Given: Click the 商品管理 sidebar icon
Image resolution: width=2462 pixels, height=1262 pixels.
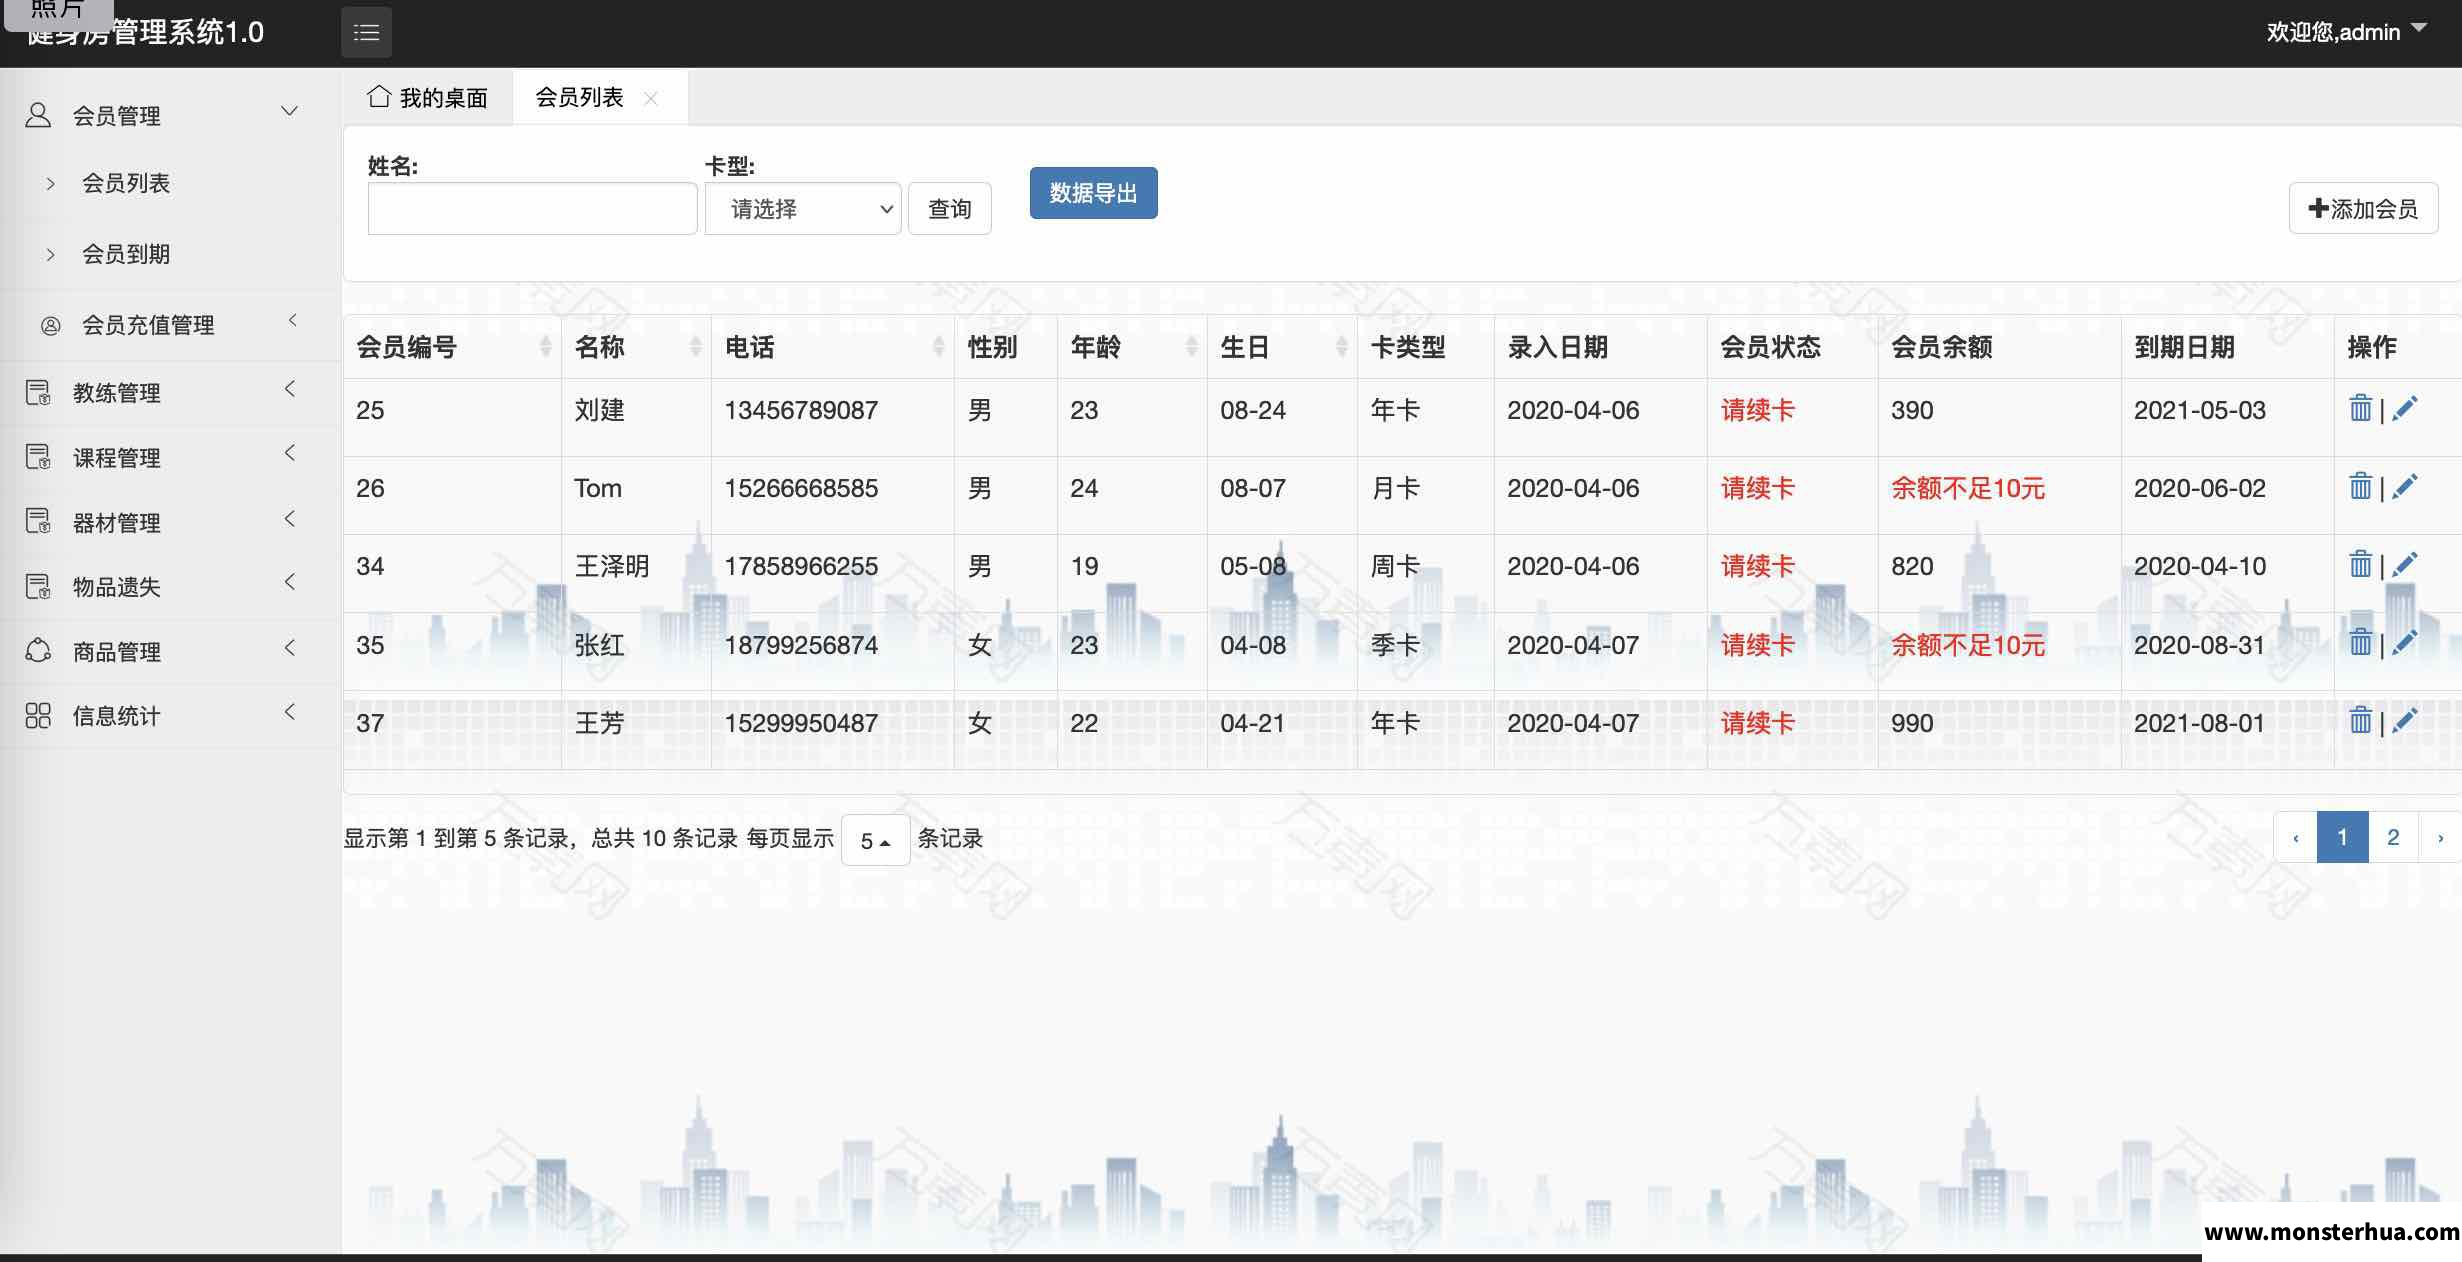Looking at the screenshot, I should pyautogui.click(x=38, y=651).
